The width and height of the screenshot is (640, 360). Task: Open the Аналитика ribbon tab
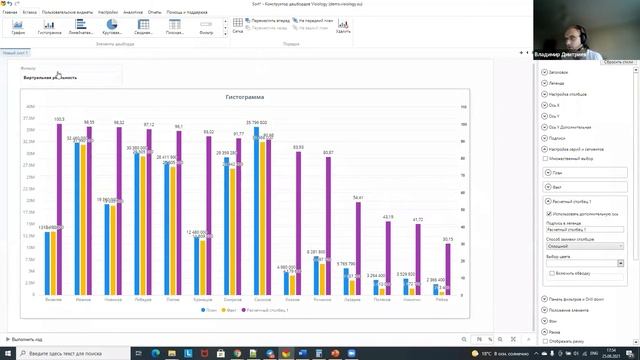click(x=133, y=12)
